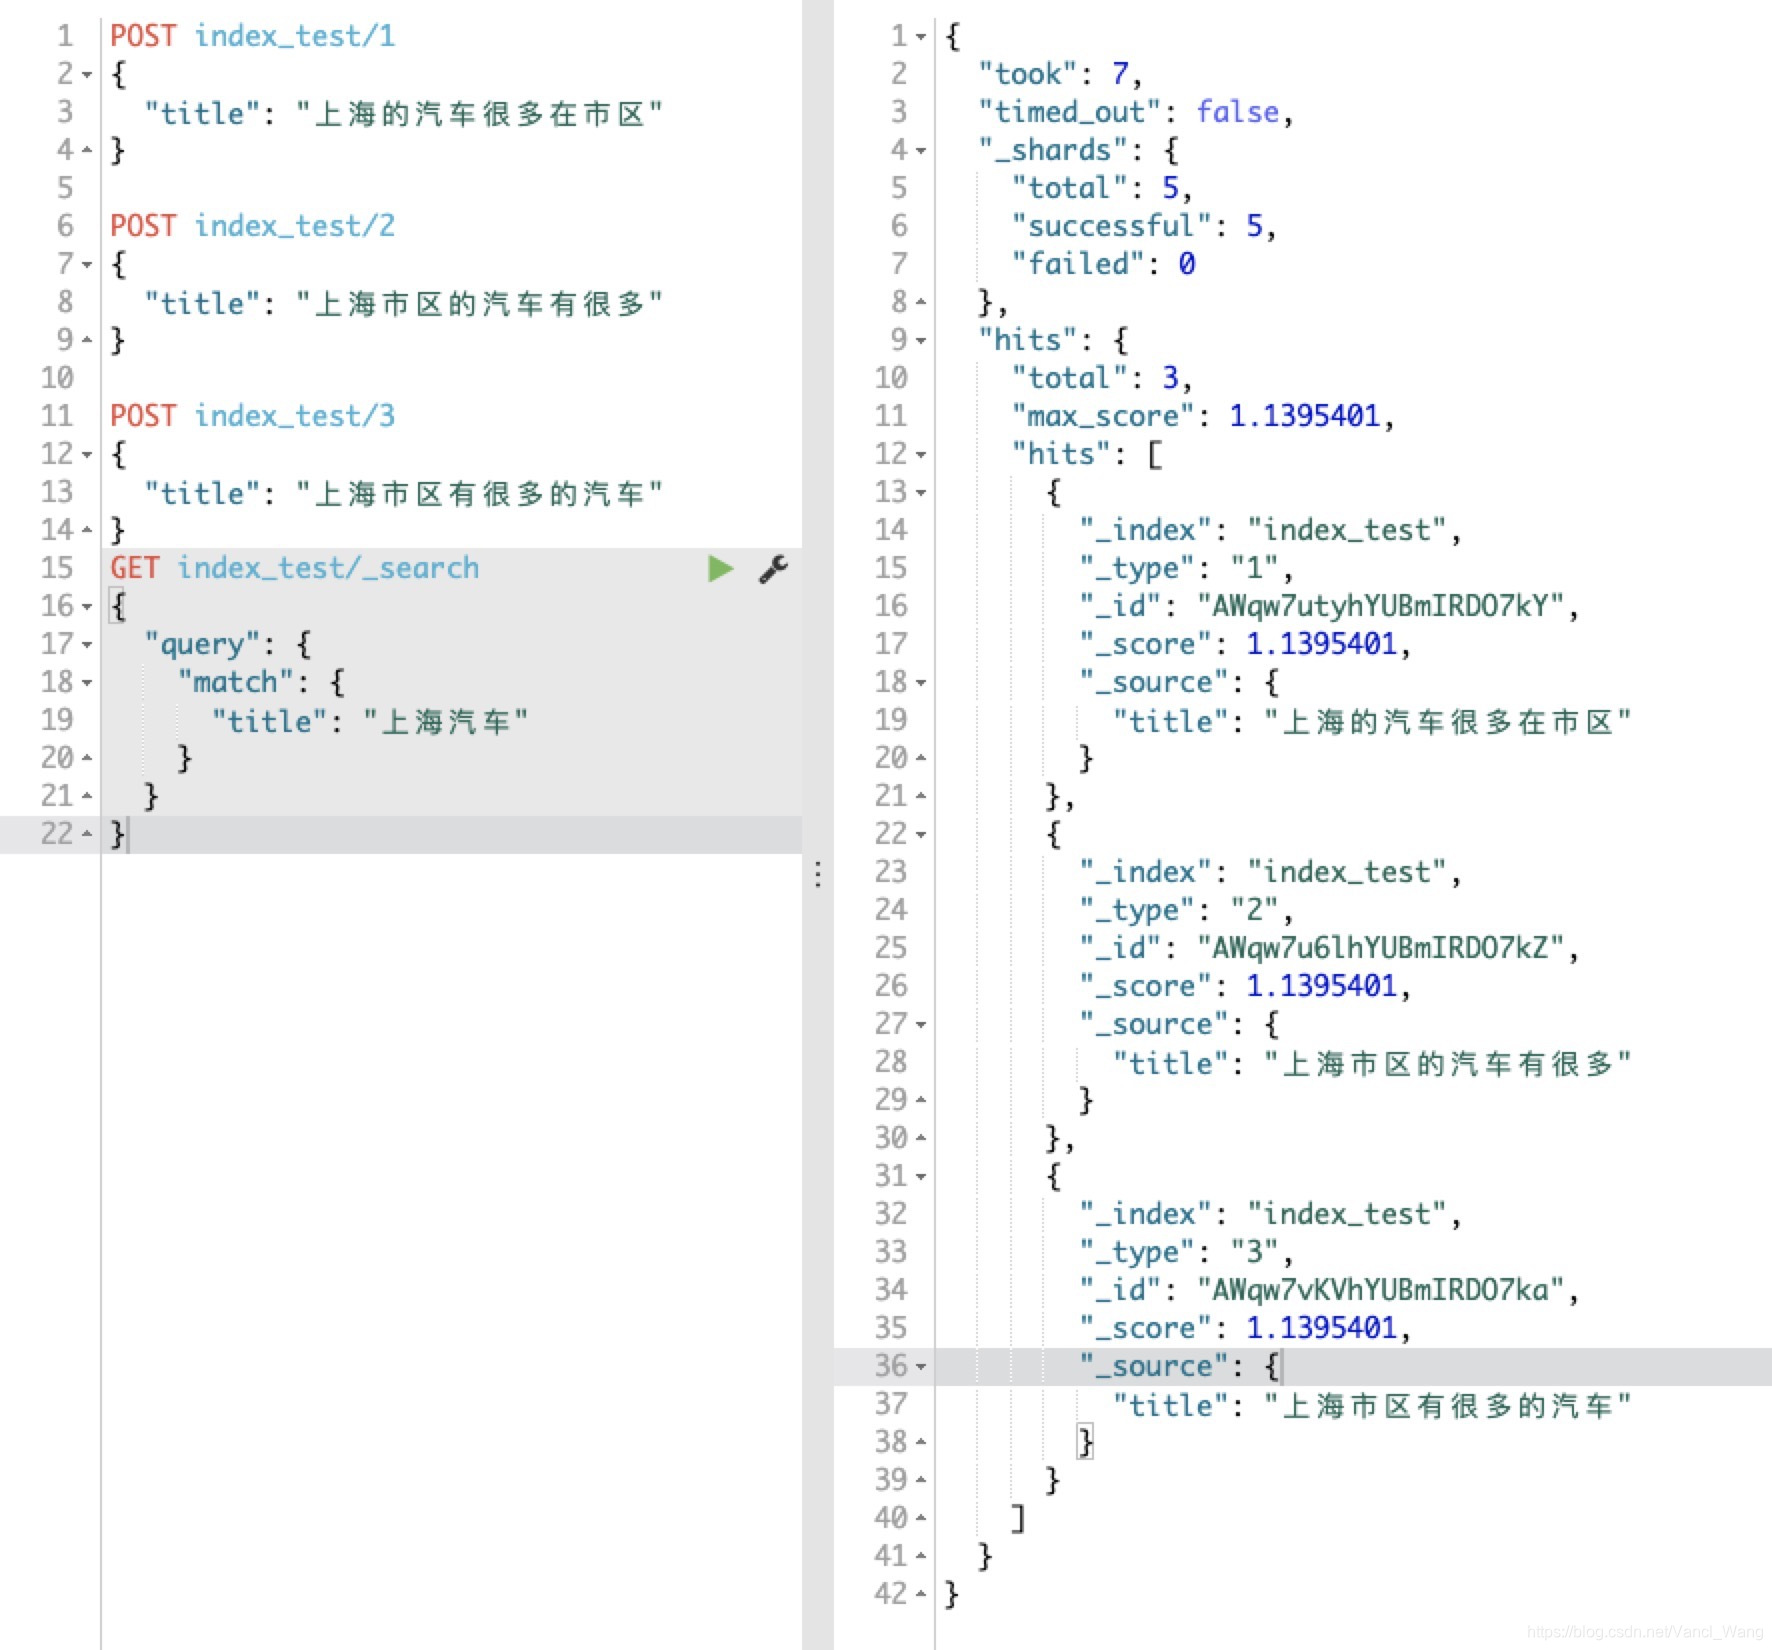Click the id "AWqw7utyhYUBmIRDO7kY"
Viewport: 1772px width, 1650px height.
1381,606
